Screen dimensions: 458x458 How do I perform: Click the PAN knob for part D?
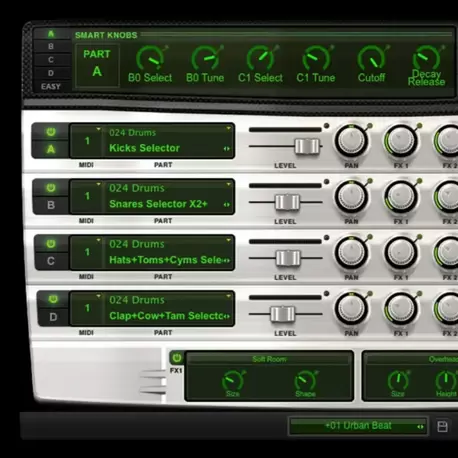tap(351, 309)
